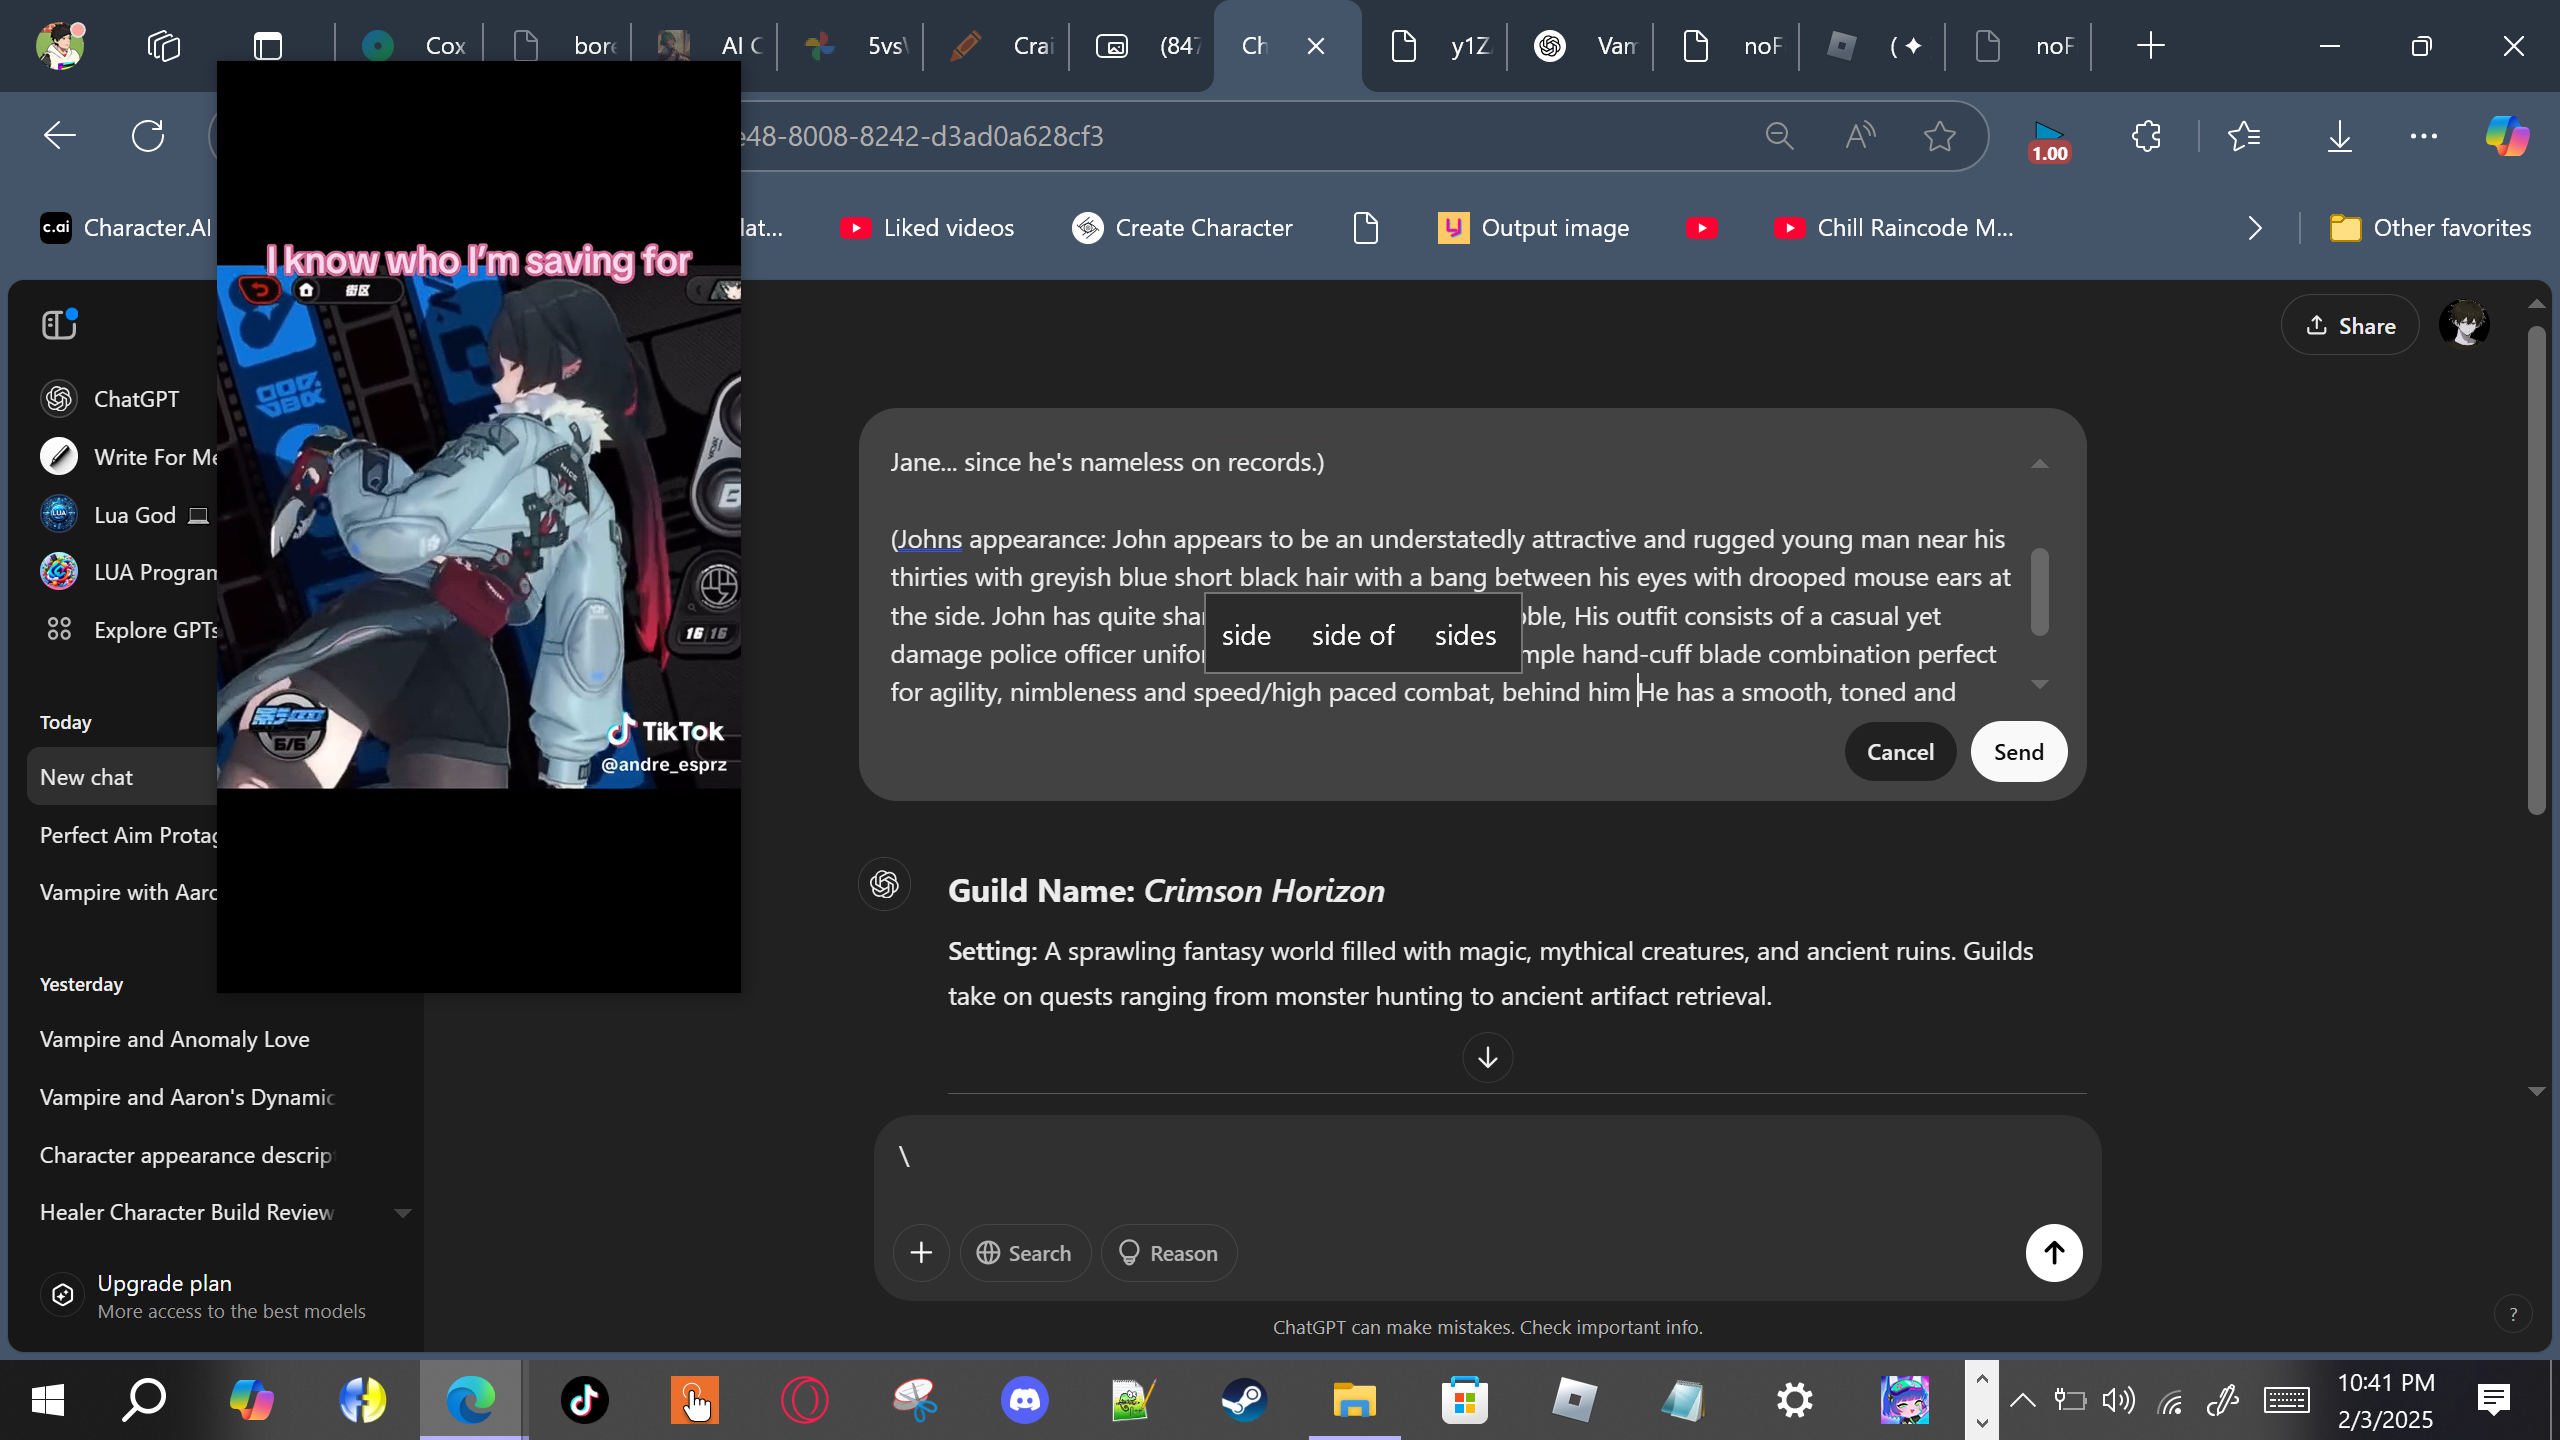Click the page vertical scrollbar thumb

pyautogui.click(x=2536, y=570)
